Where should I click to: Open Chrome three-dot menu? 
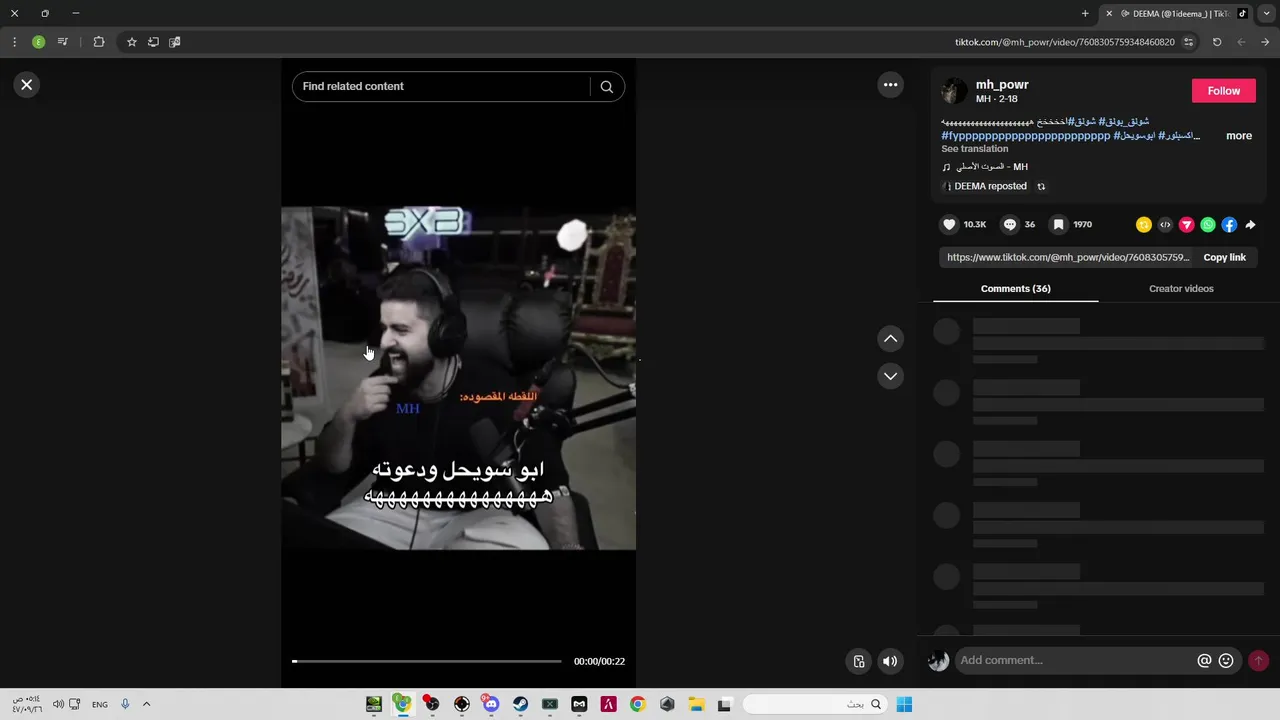[14, 42]
